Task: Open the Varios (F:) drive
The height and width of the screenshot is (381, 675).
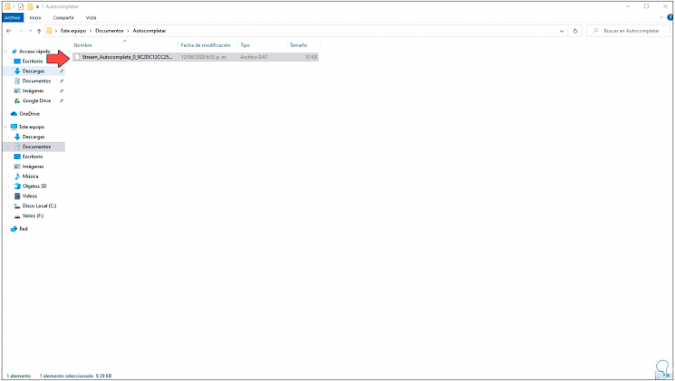Action: (x=33, y=216)
